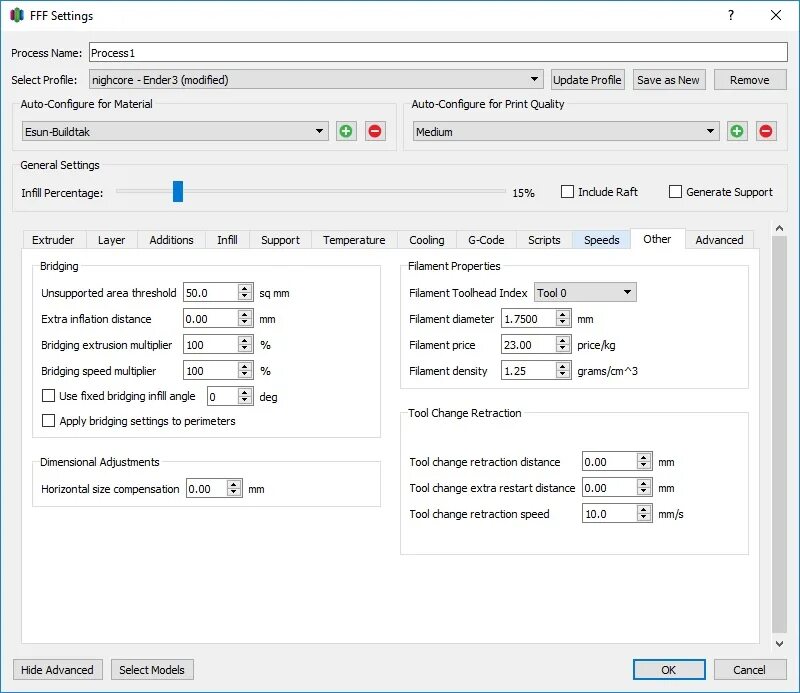Add a new material auto-configure entry

346,131
